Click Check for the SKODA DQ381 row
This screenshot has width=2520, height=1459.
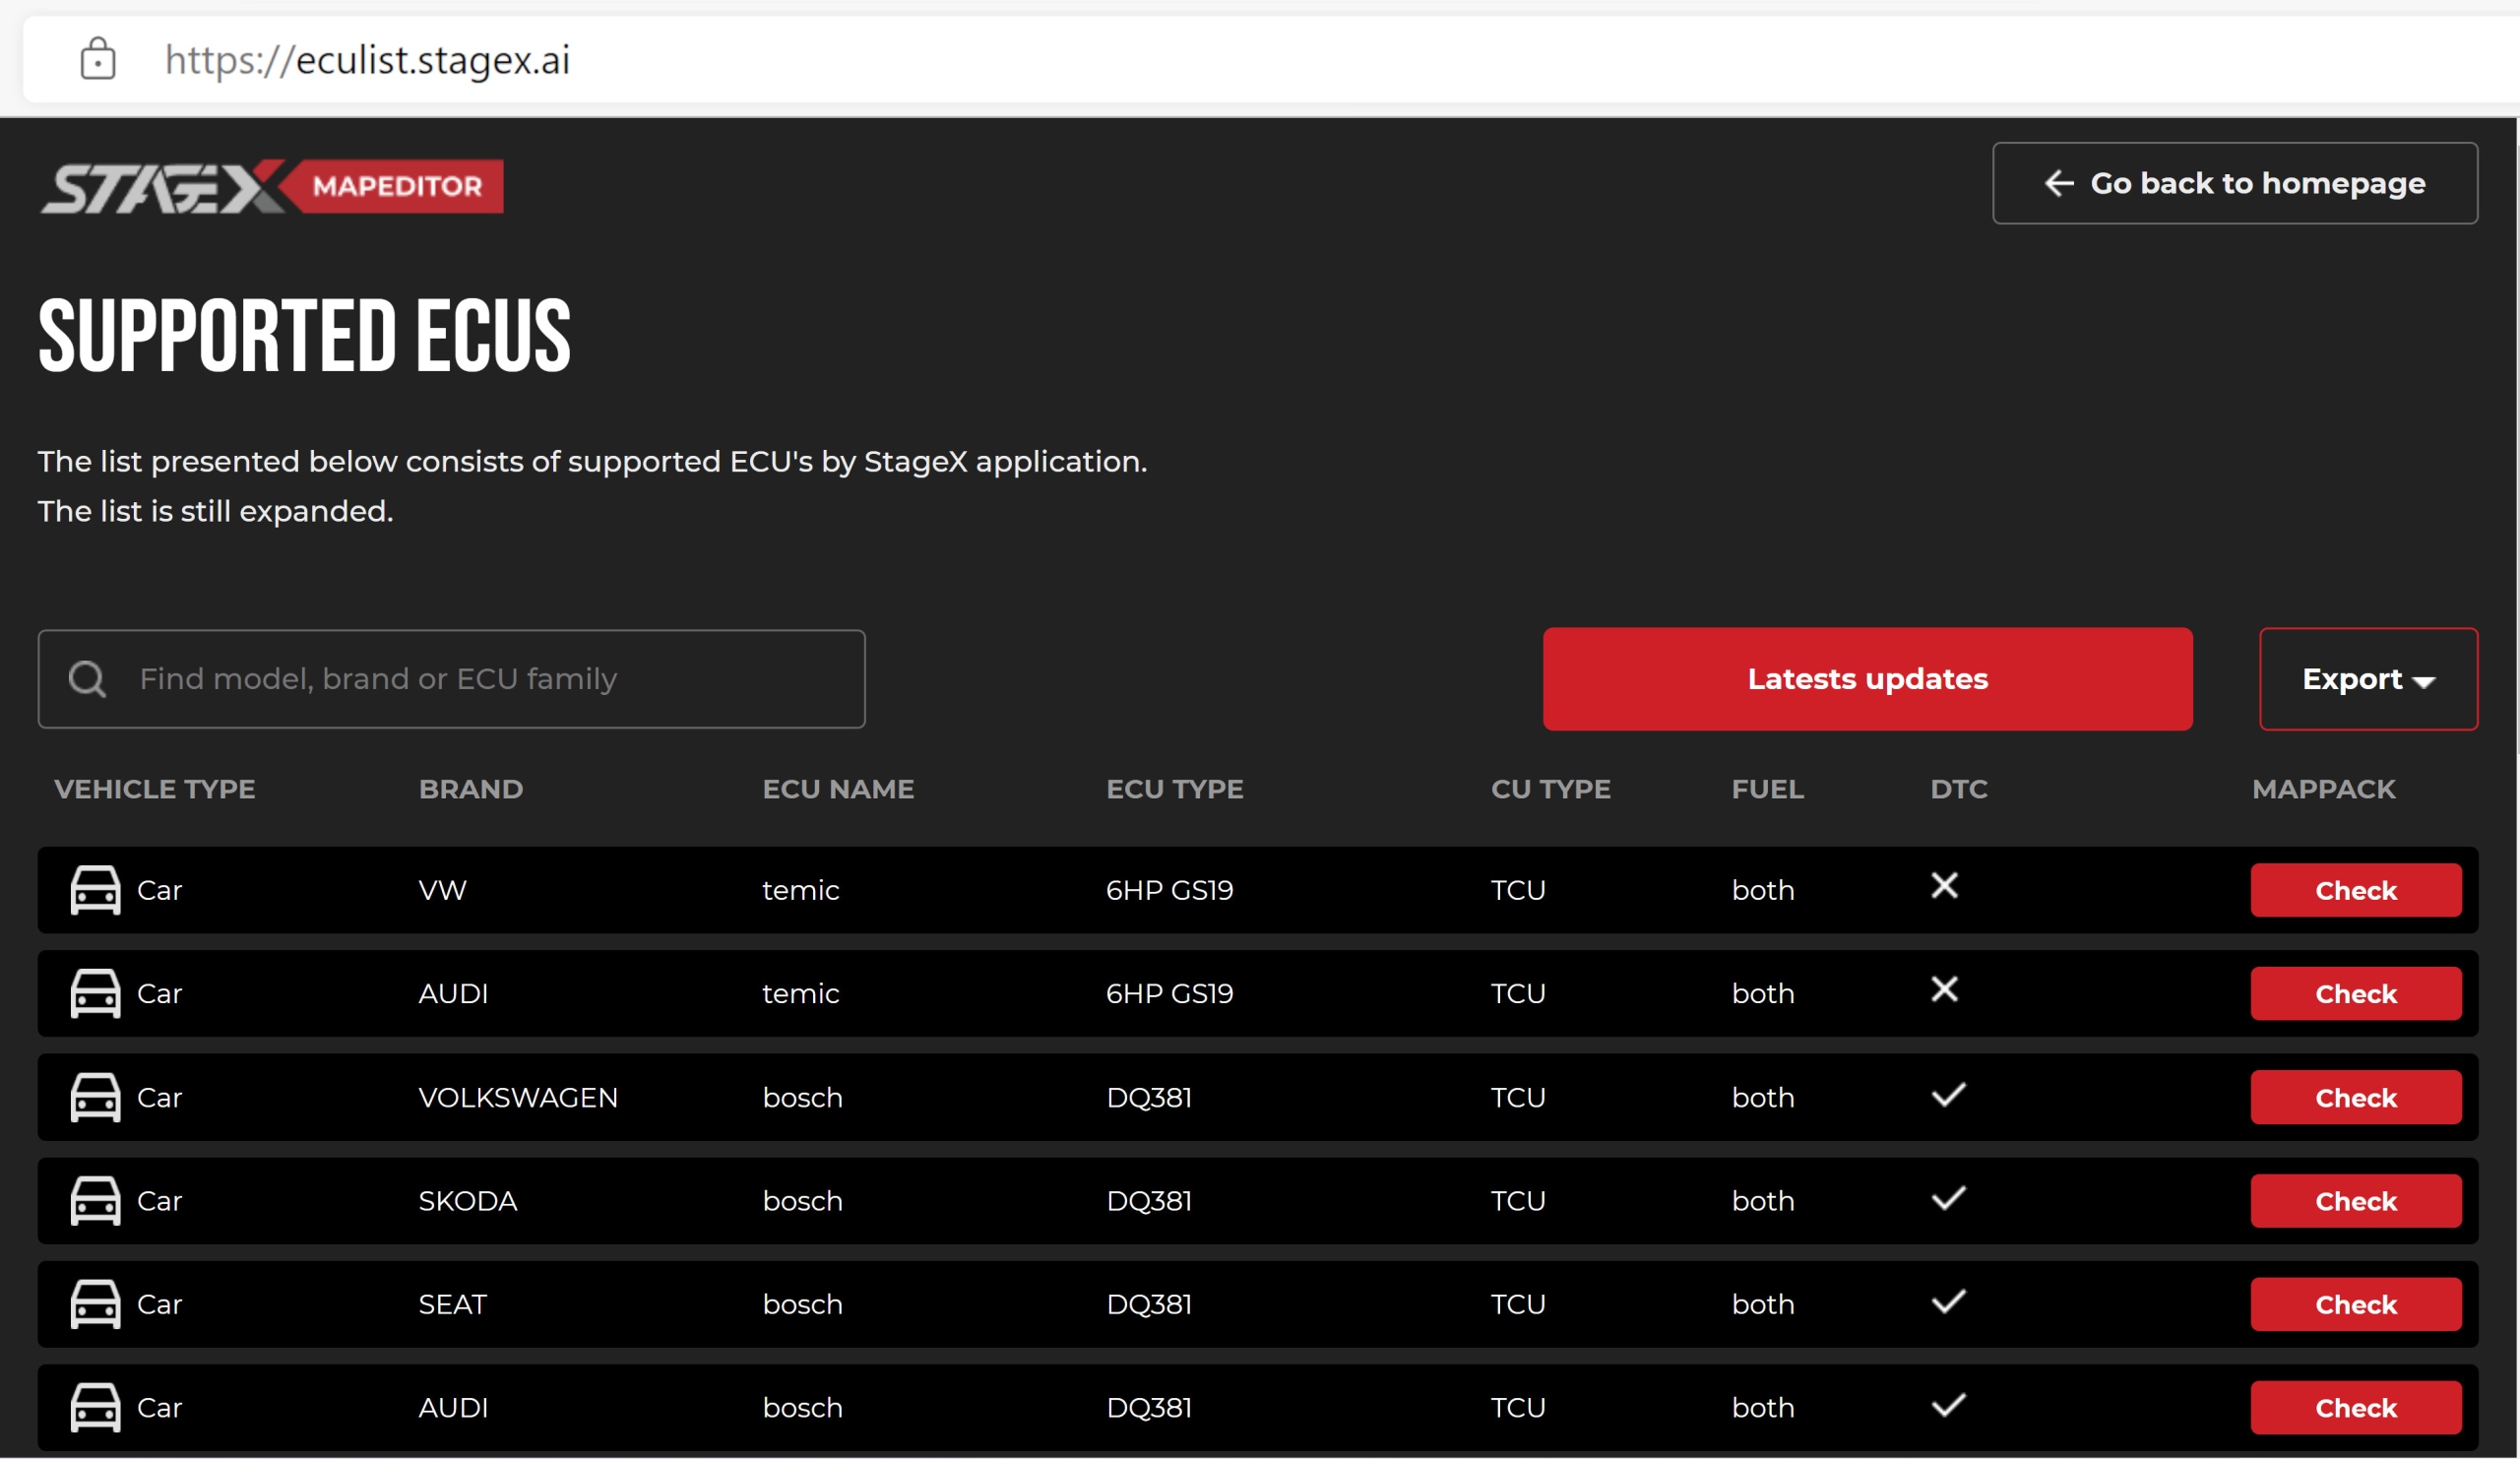[x=2355, y=1201]
